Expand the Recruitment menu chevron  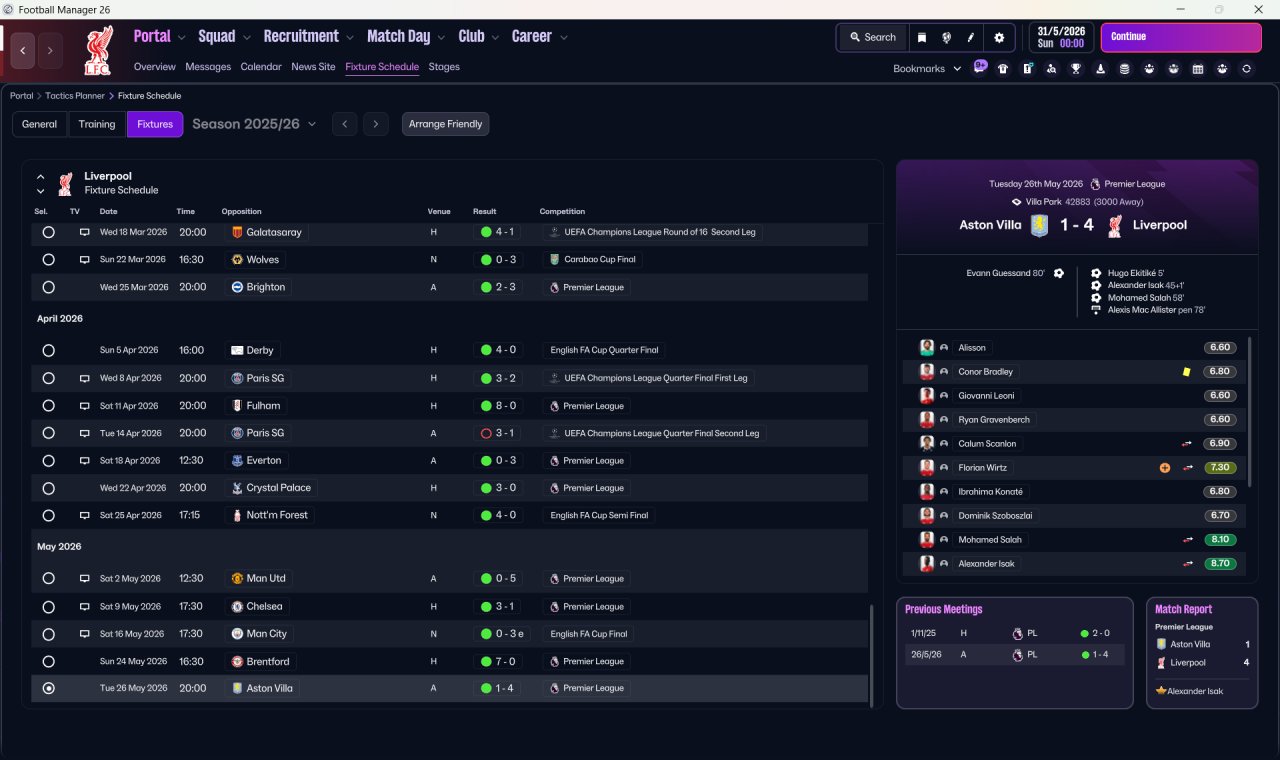point(350,38)
